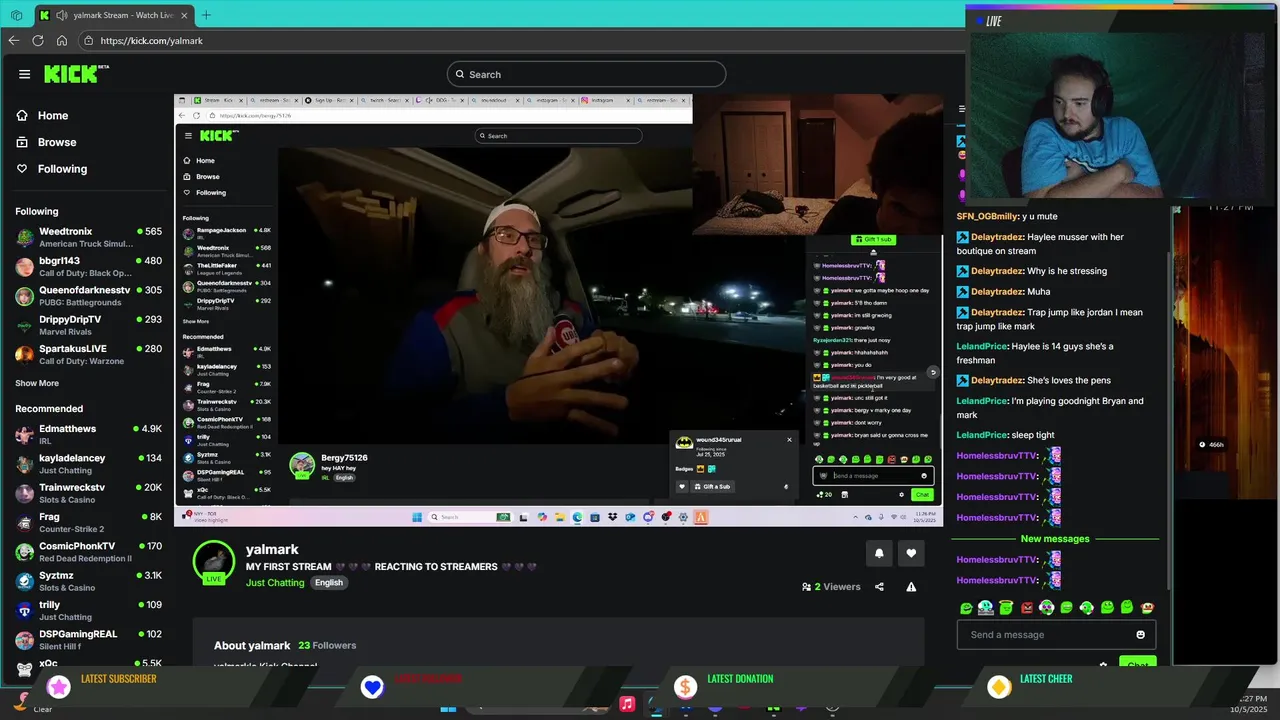Click Latest Follower heart overlay icon

[x=372, y=687]
